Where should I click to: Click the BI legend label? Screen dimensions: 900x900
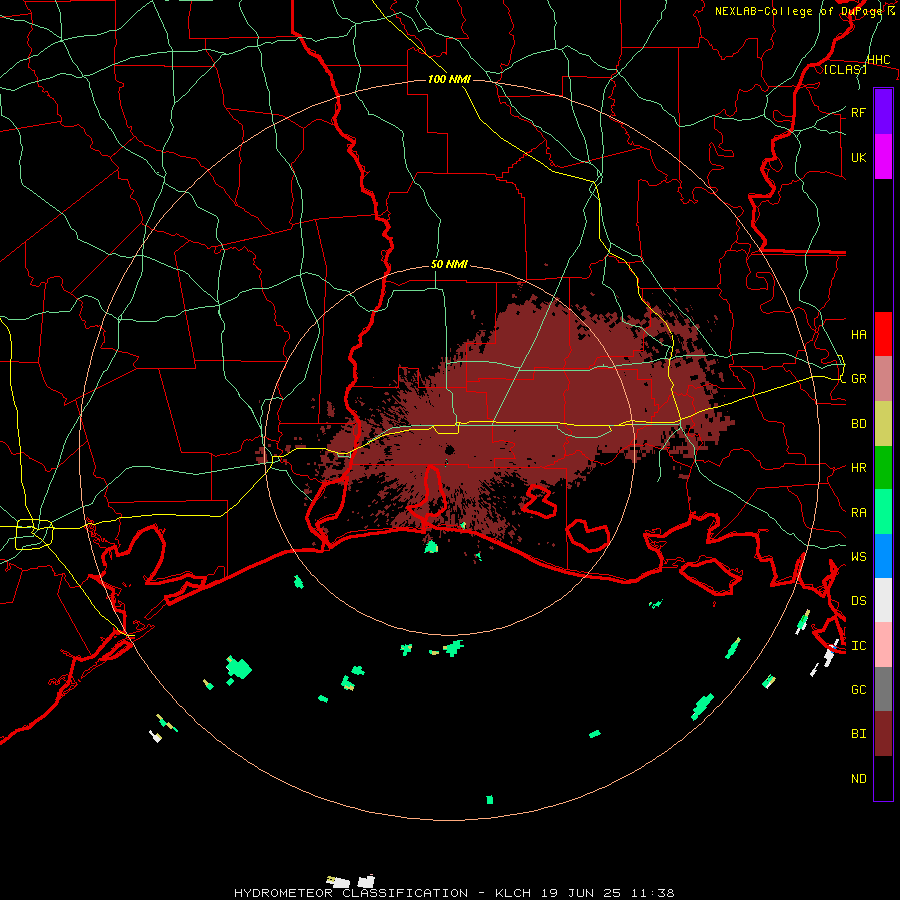pyautogui.click(x=858, y=734)
